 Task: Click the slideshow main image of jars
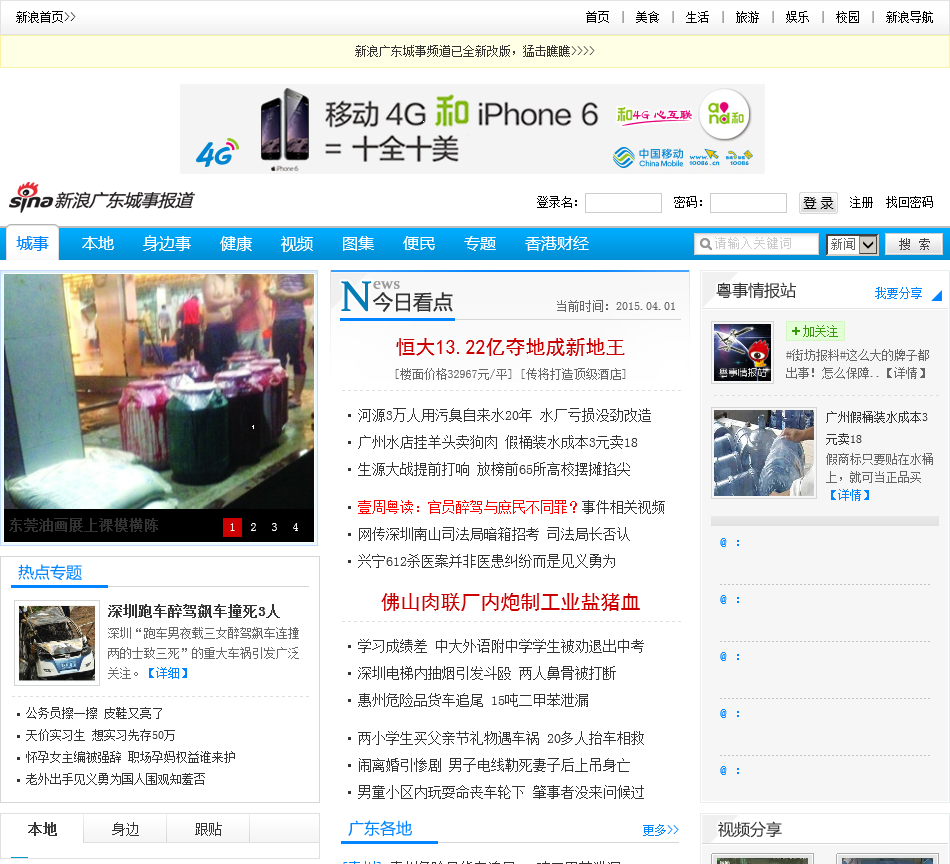tap(159, 391)
